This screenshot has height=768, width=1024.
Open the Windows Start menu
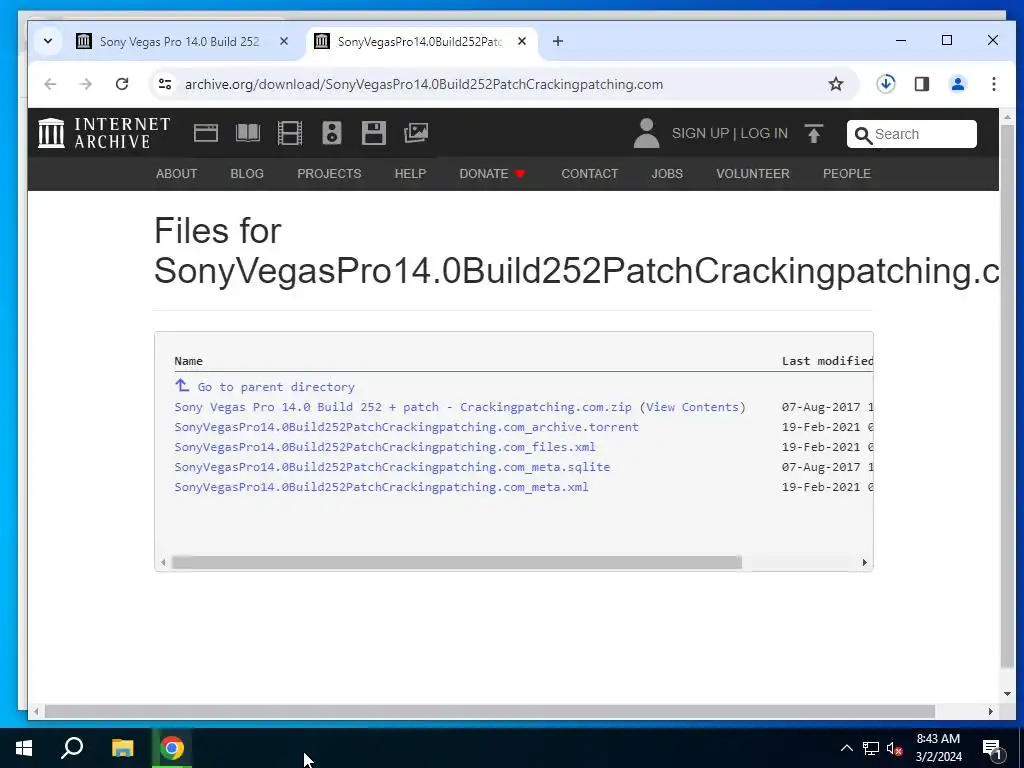[x=24, y=748]
